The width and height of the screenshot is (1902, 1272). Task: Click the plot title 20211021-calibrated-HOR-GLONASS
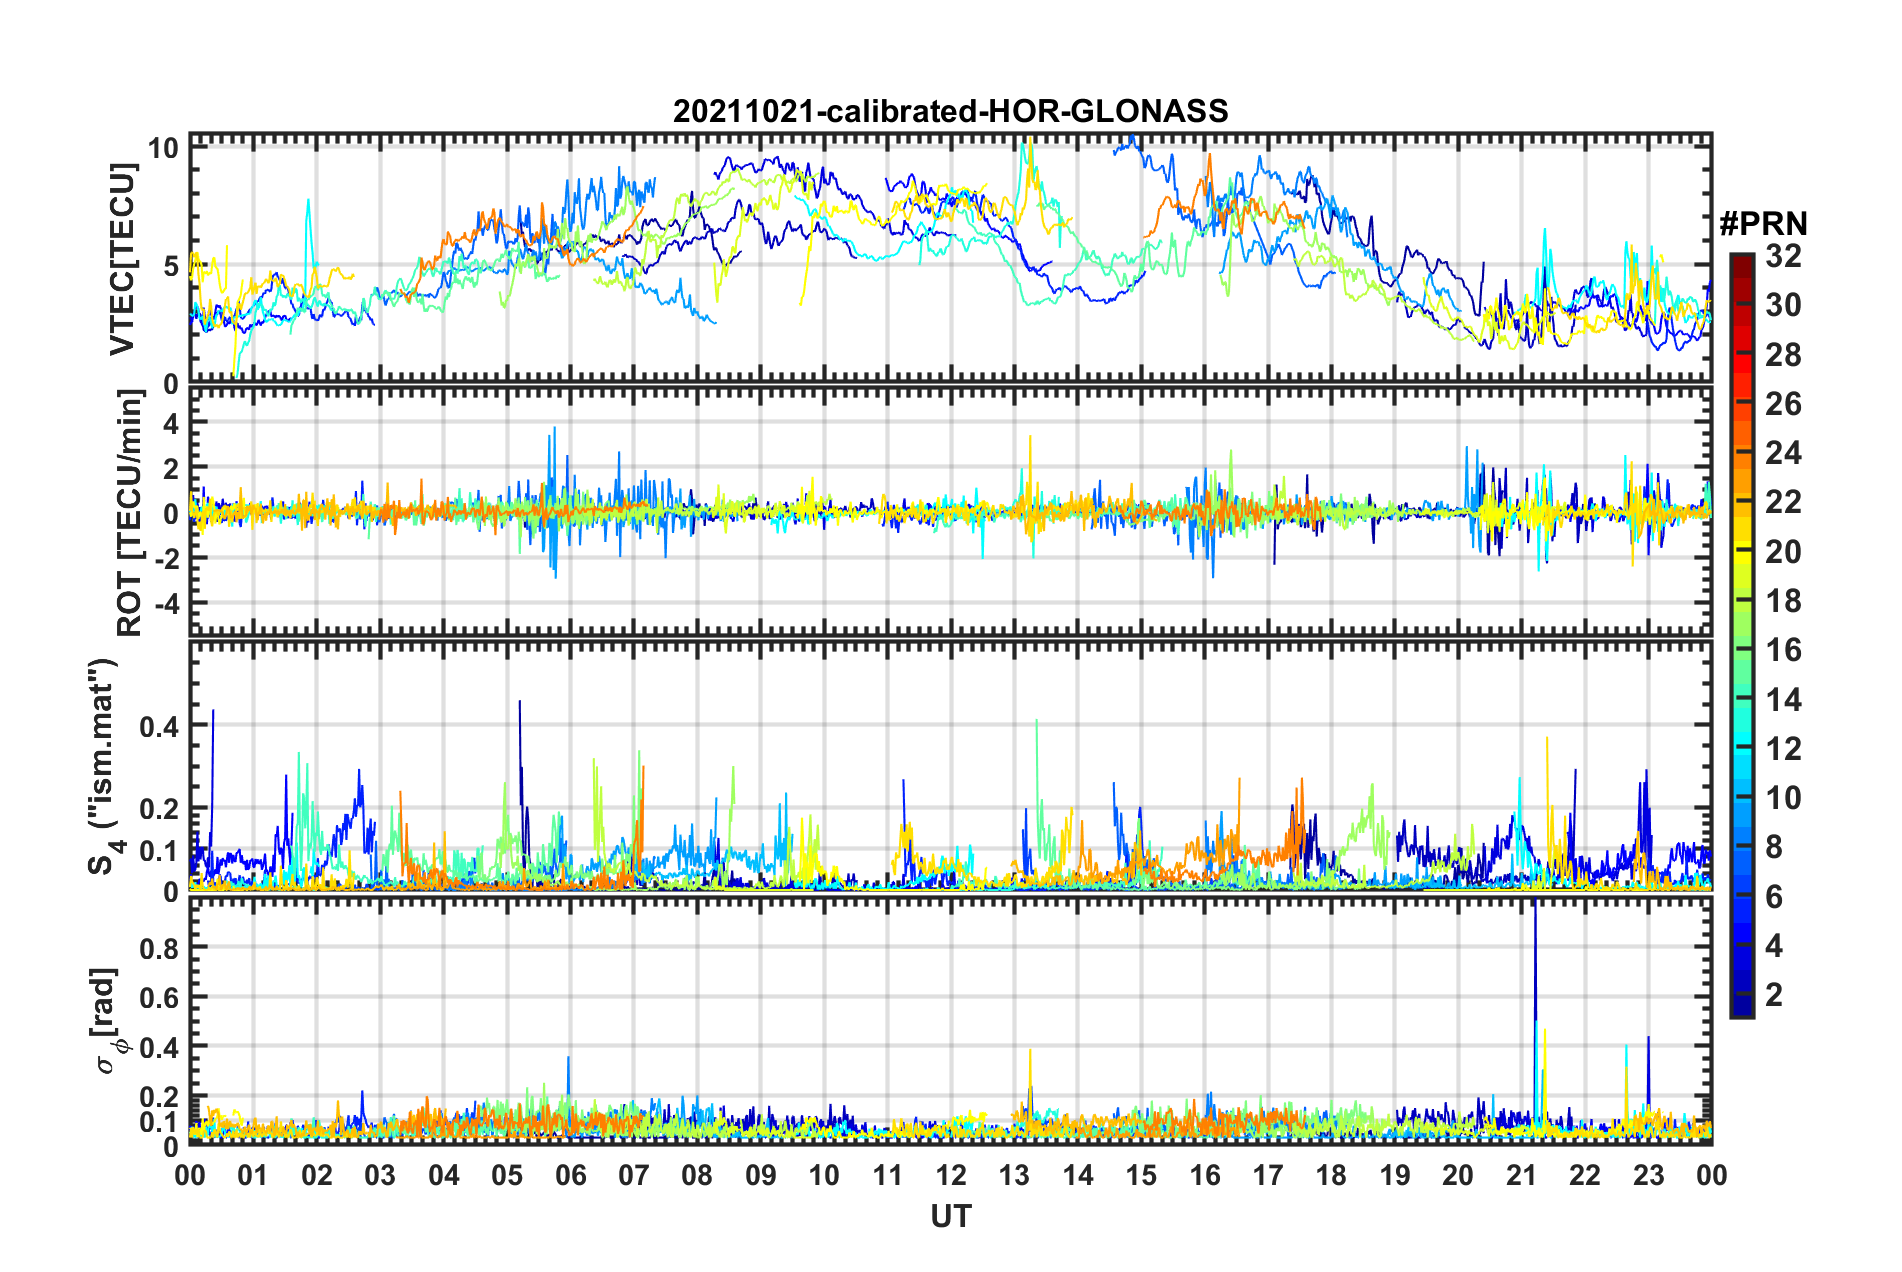950,111
